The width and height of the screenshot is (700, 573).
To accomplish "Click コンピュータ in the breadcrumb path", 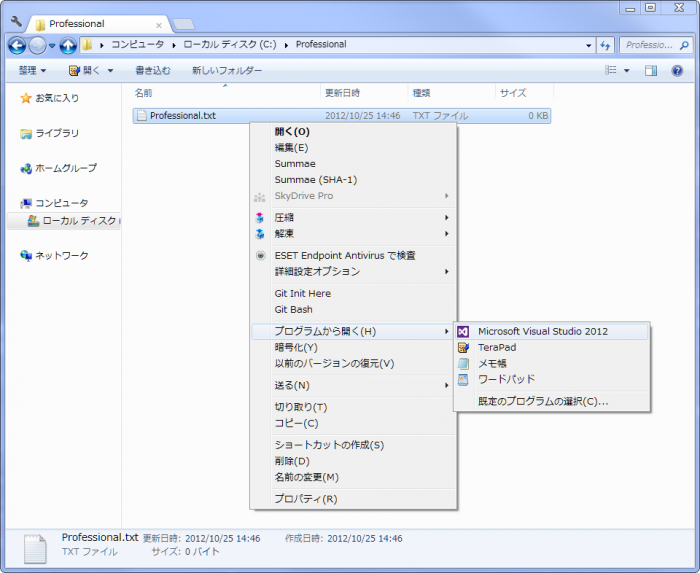I will tap(138, 45).
